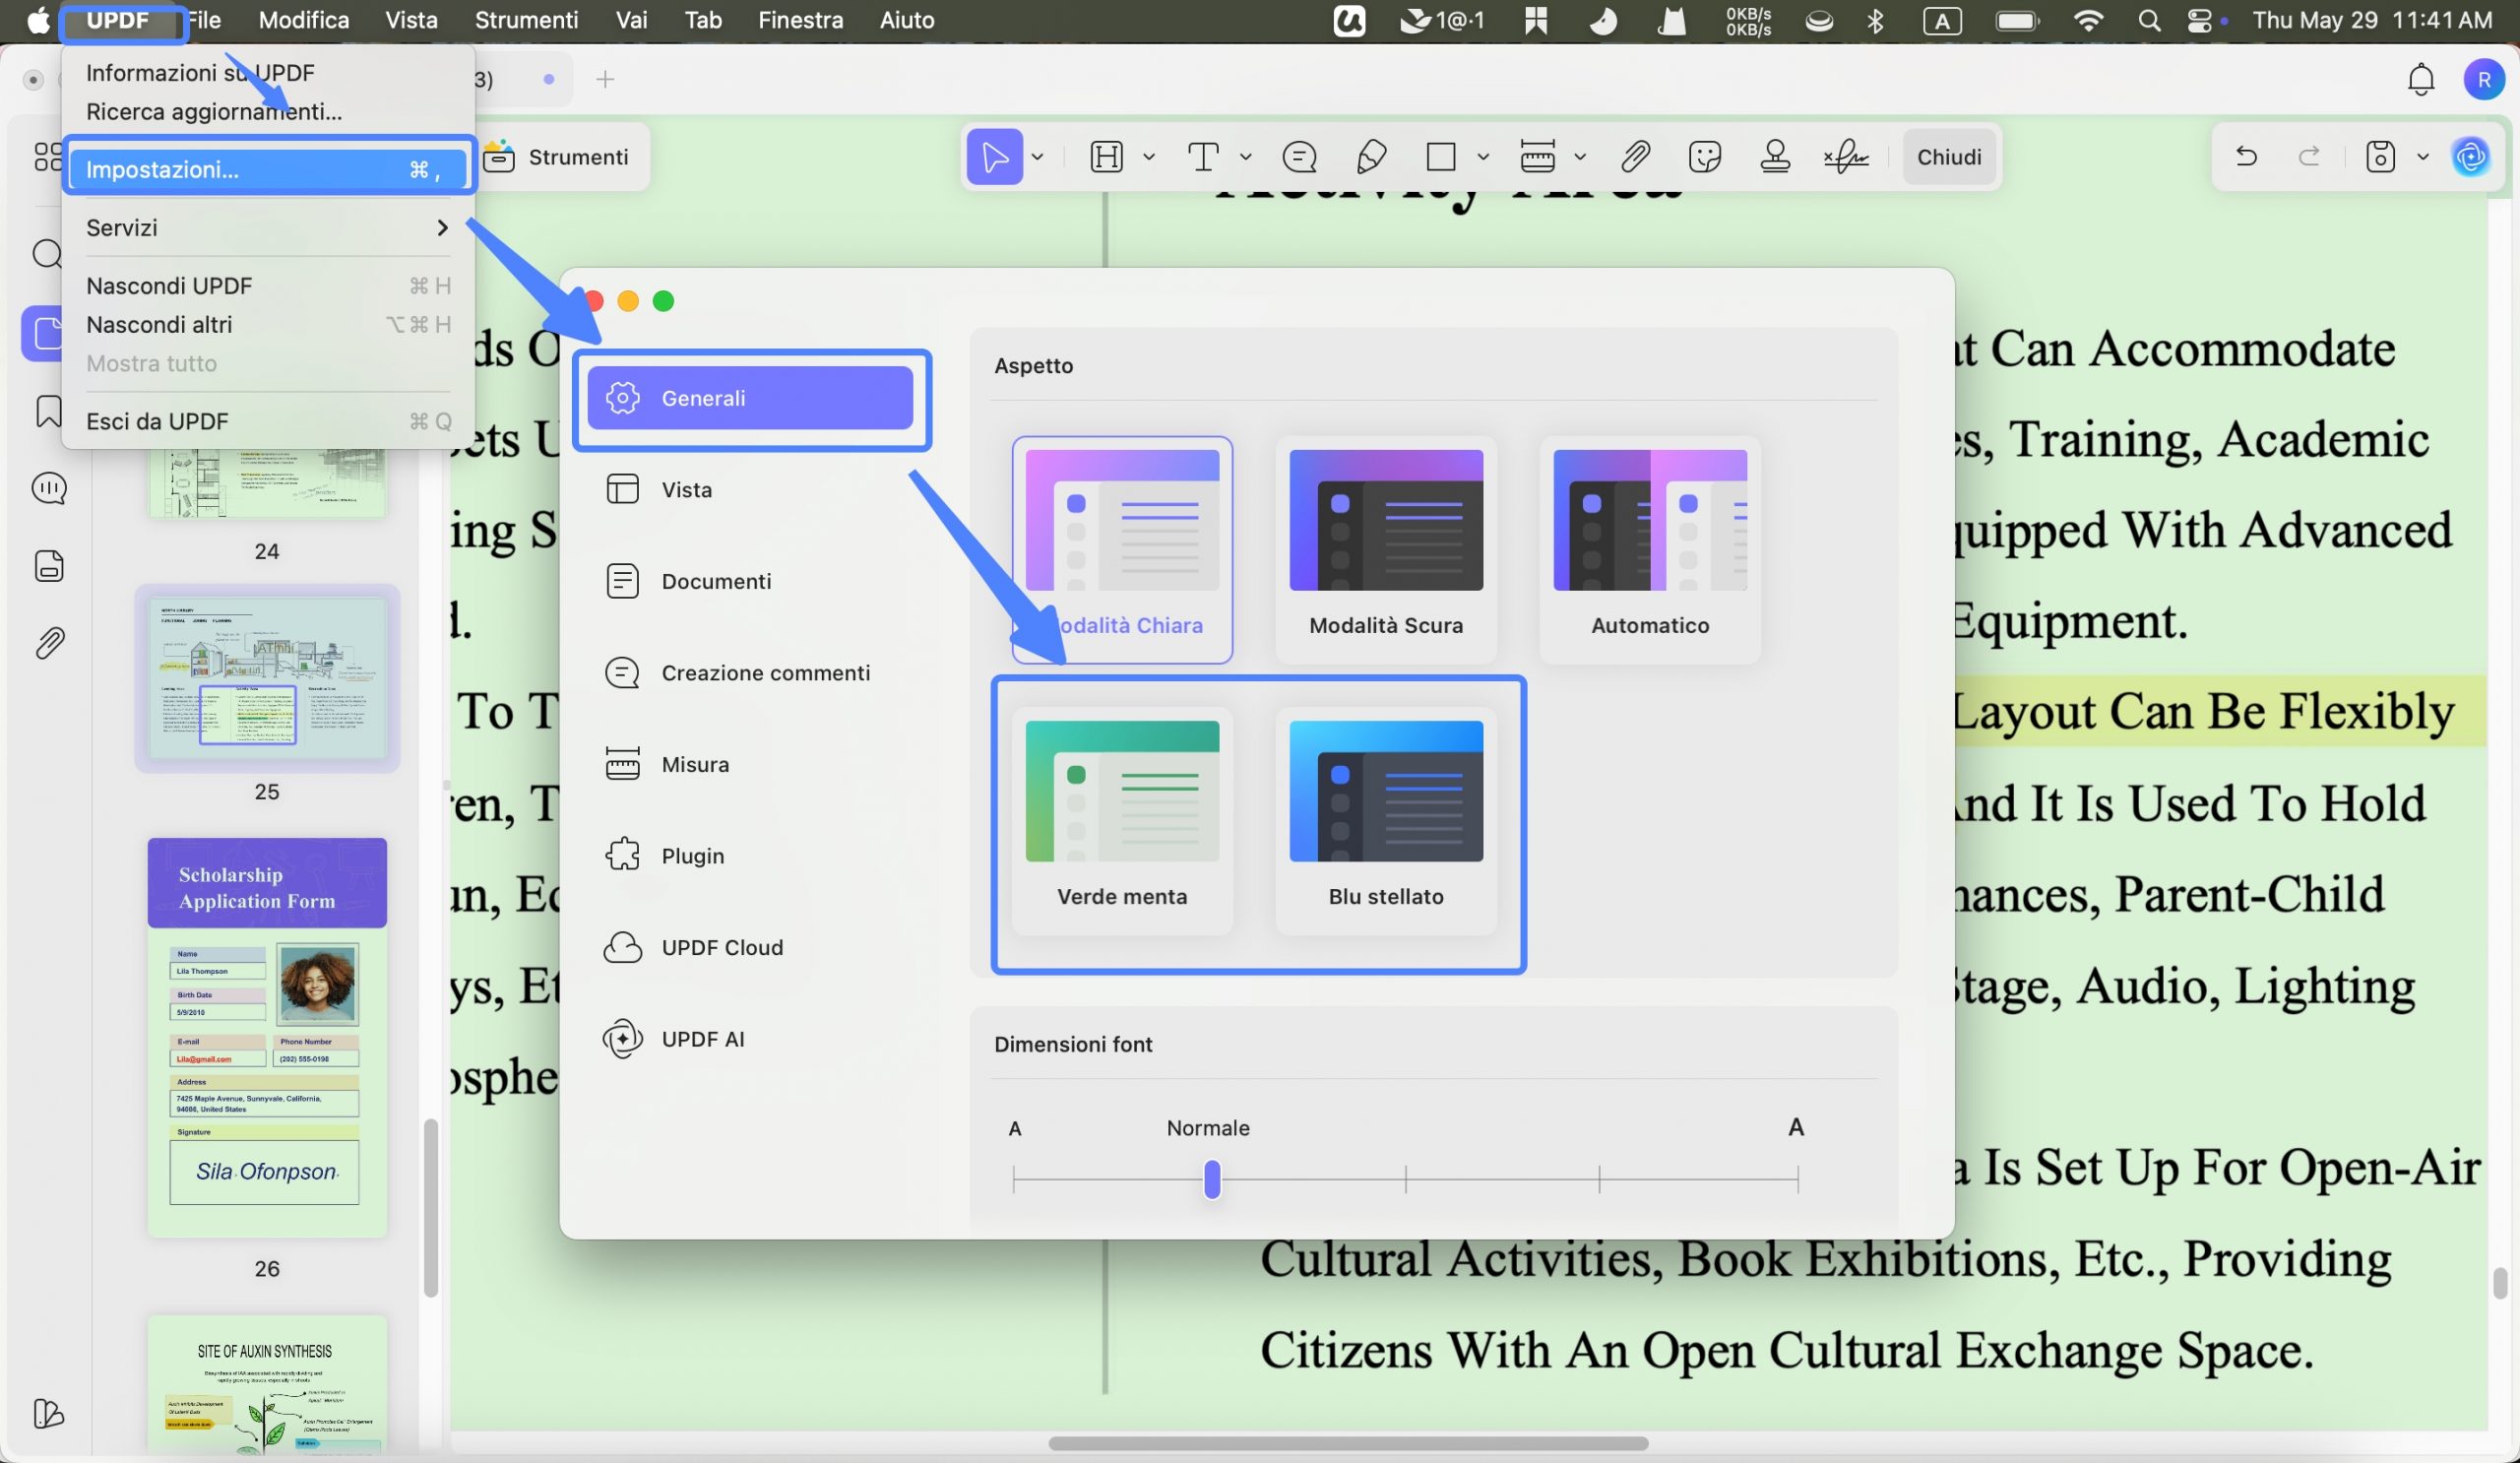
Task: Open the notifications bell
Action: (x=2420, y=79)
